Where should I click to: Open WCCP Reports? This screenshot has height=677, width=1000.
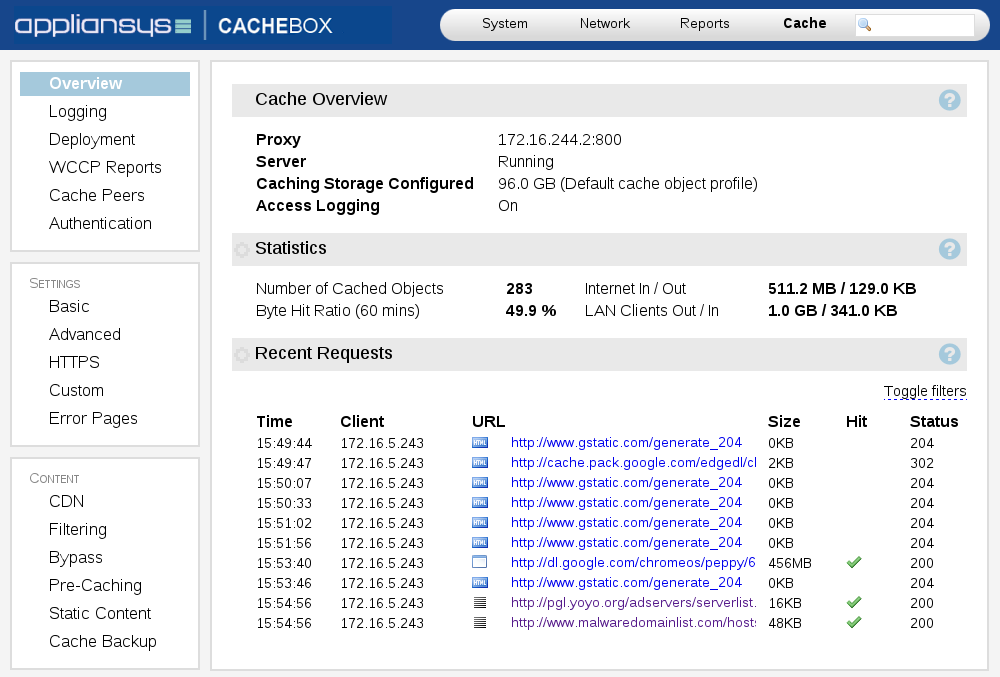click(105, 168)
